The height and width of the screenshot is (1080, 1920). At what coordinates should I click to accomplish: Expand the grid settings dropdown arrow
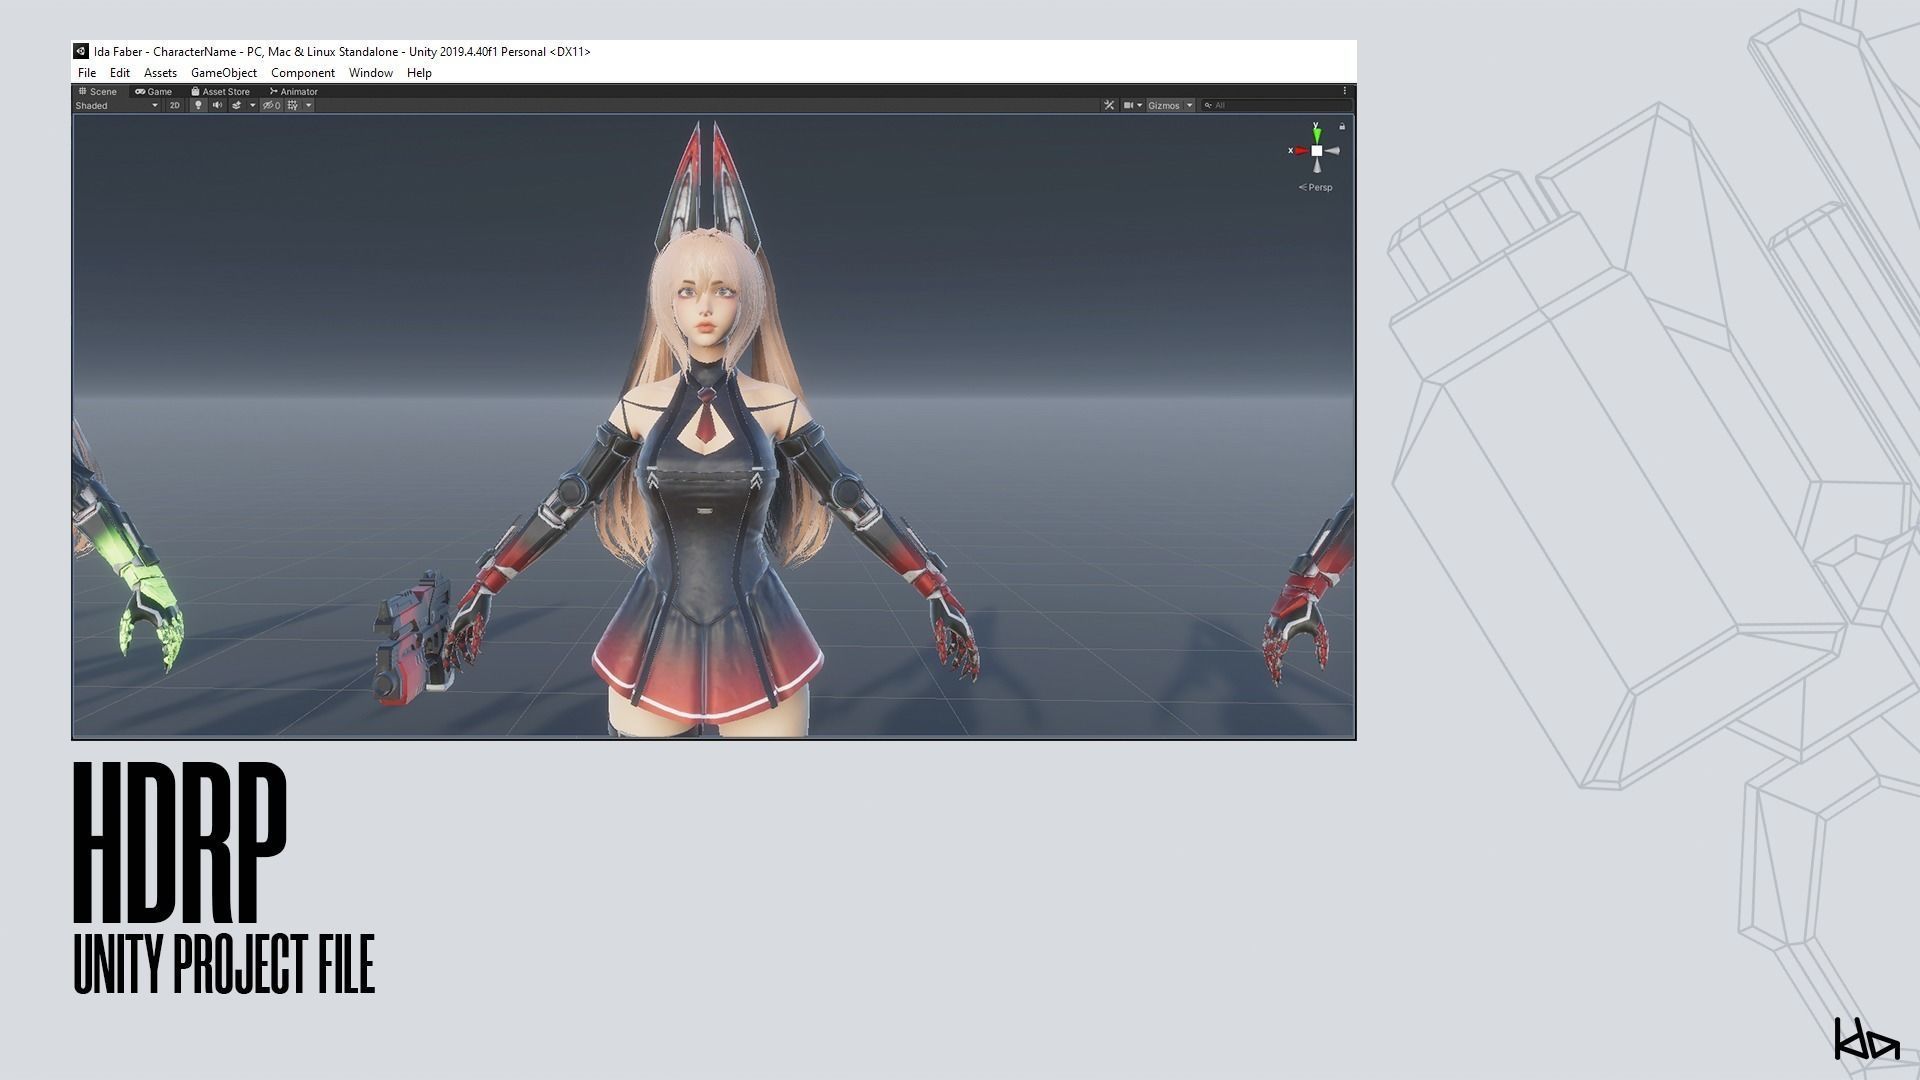pyautogui.click(x=308, y=105)
